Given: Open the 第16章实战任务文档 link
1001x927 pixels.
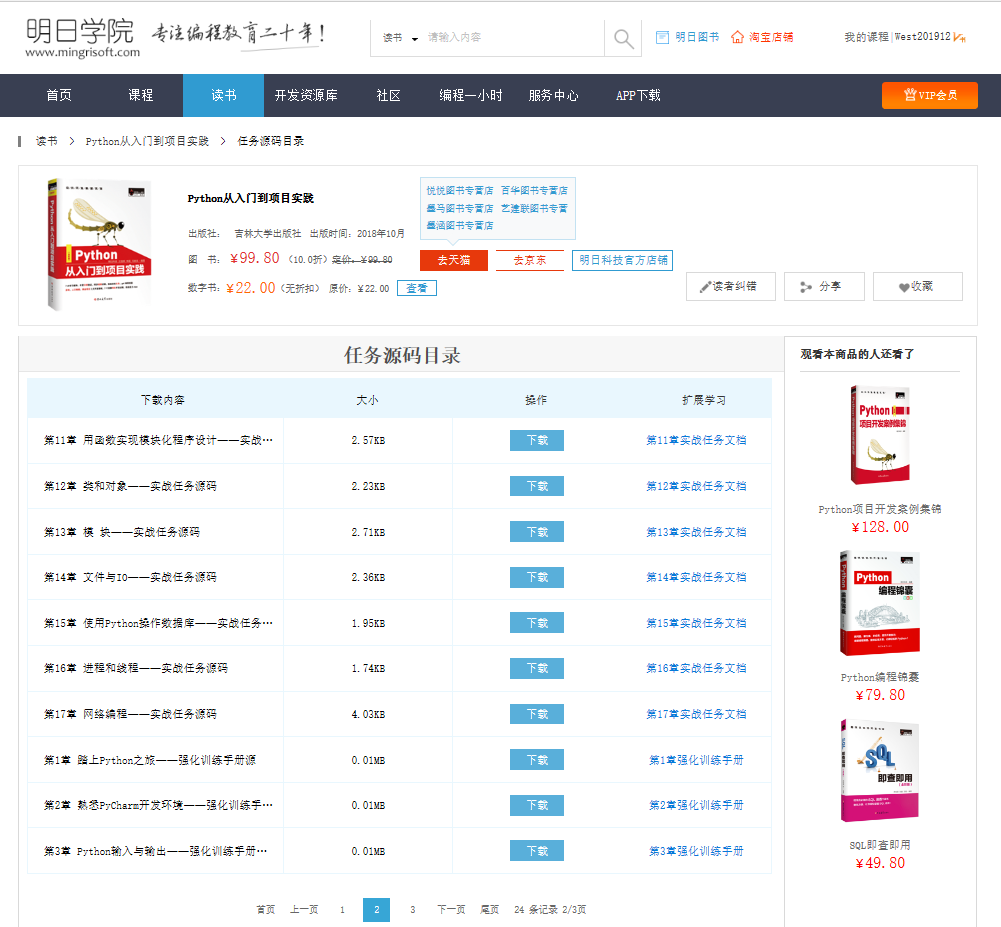Looking at the screenshot, I should coord(696,668).
